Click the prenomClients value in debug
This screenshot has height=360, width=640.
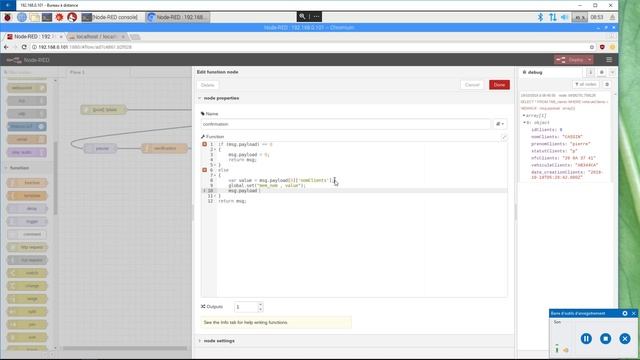pos(580,144)
